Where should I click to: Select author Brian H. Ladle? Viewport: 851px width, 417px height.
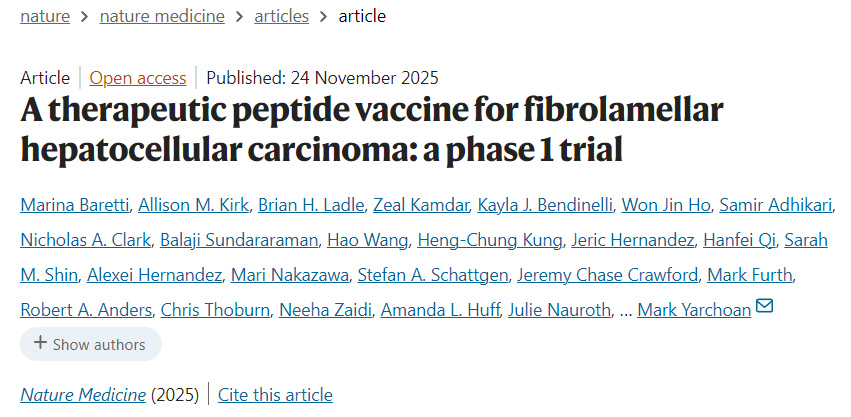tap(309, 205)
